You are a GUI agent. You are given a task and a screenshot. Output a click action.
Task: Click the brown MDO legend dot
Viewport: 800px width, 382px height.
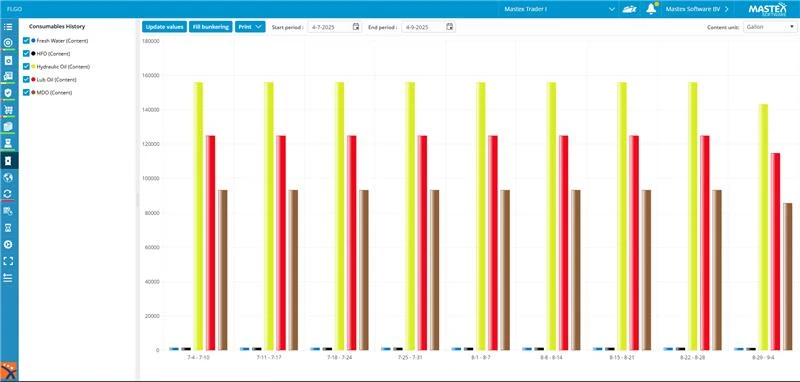pyautogui.click(x=33, y=92)
